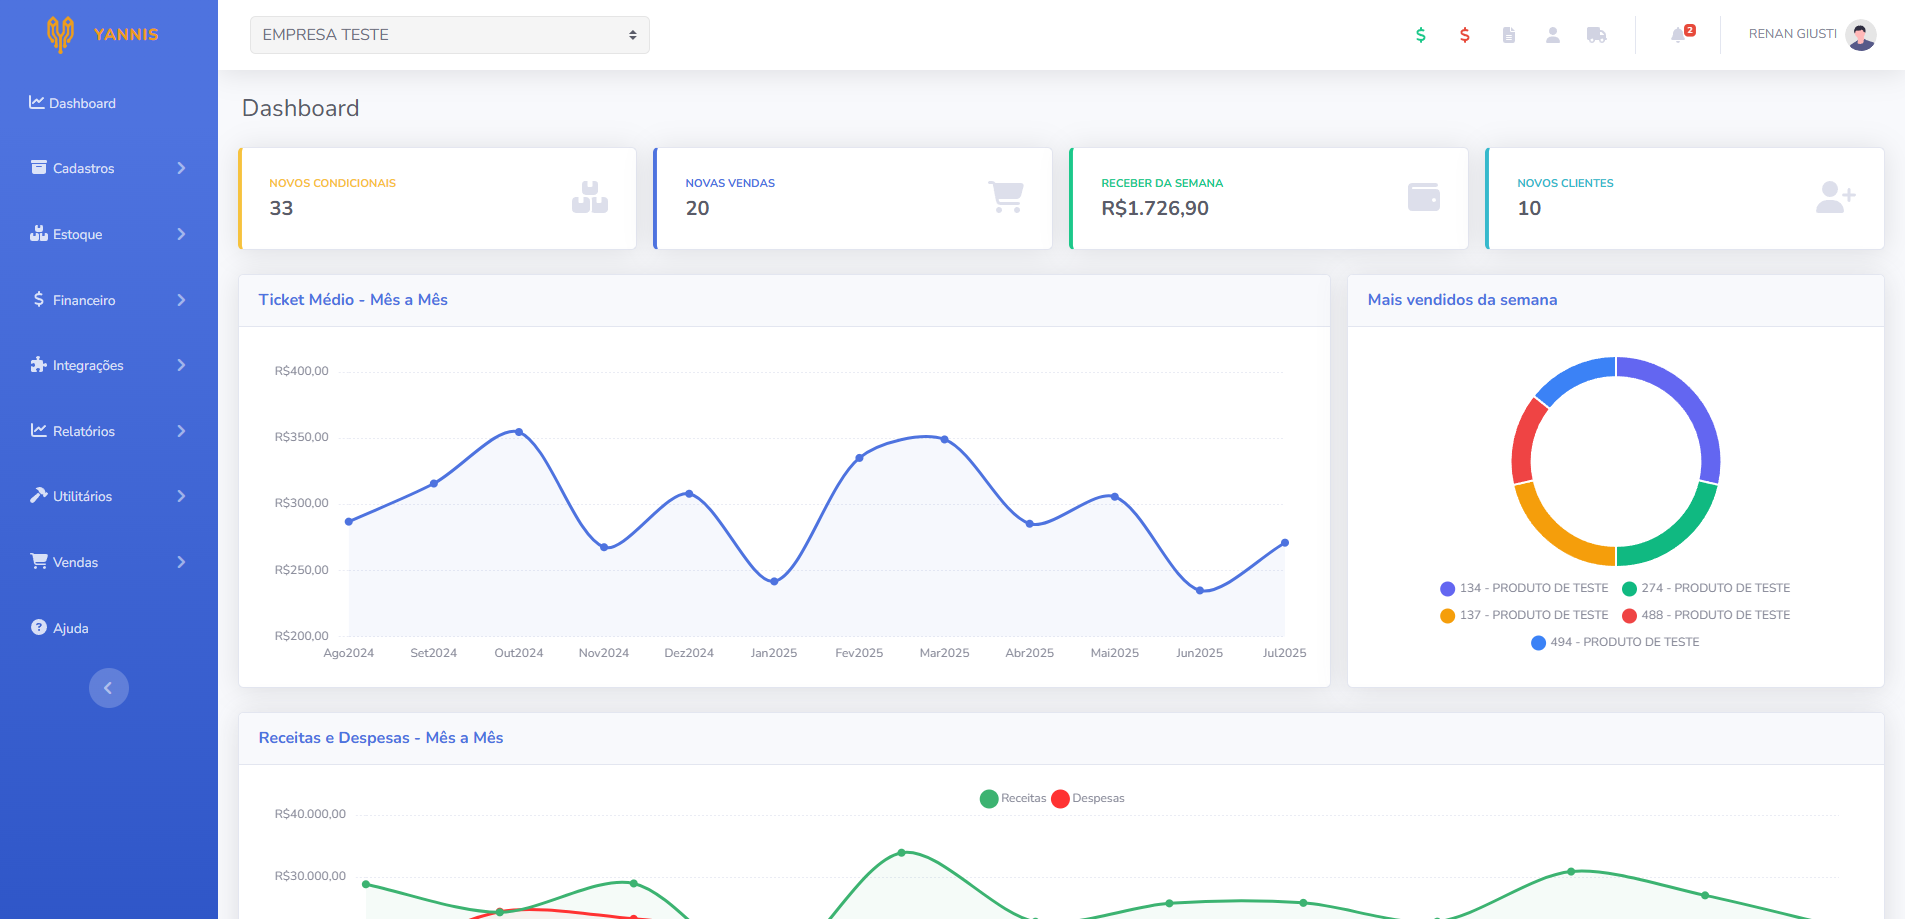The height and width of the screenshot is (919, 1905).
Task: Click the green dollar income icon in the top bar
Action: point(1420,34)
